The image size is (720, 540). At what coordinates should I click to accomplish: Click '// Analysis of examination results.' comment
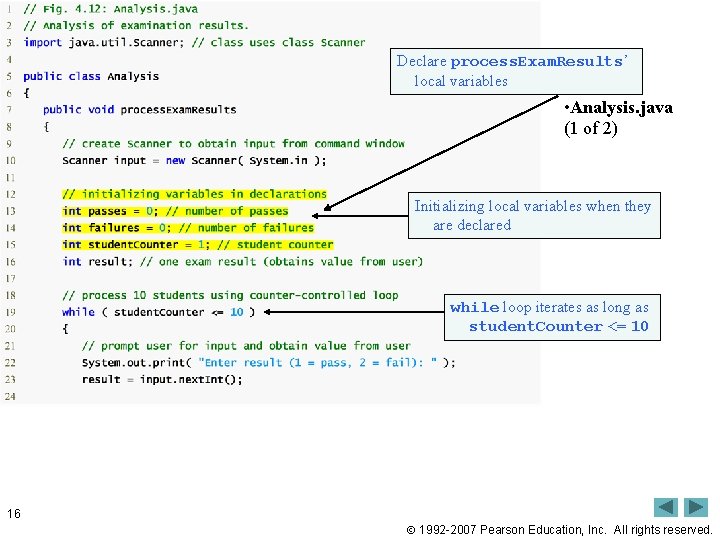(x=136, y=26)
